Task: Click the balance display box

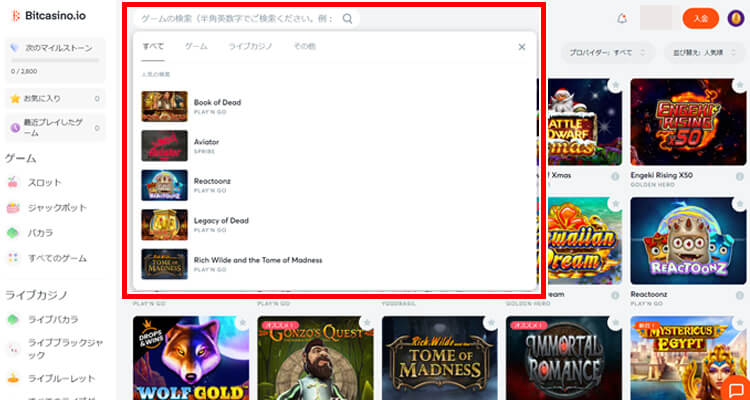Action: click(656, 18)
